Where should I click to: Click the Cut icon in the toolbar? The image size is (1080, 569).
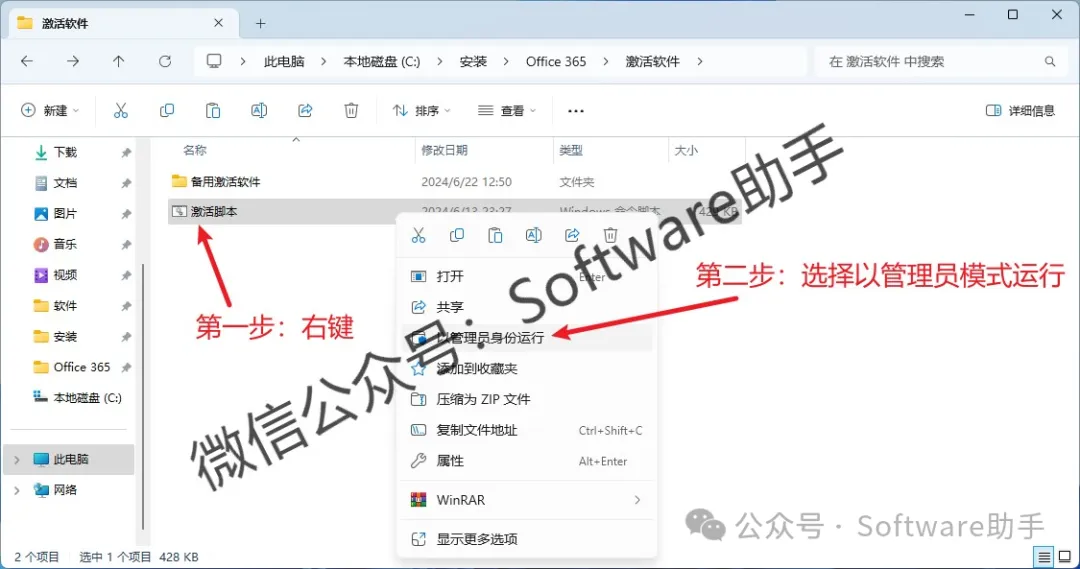click(x=121, y=110)
